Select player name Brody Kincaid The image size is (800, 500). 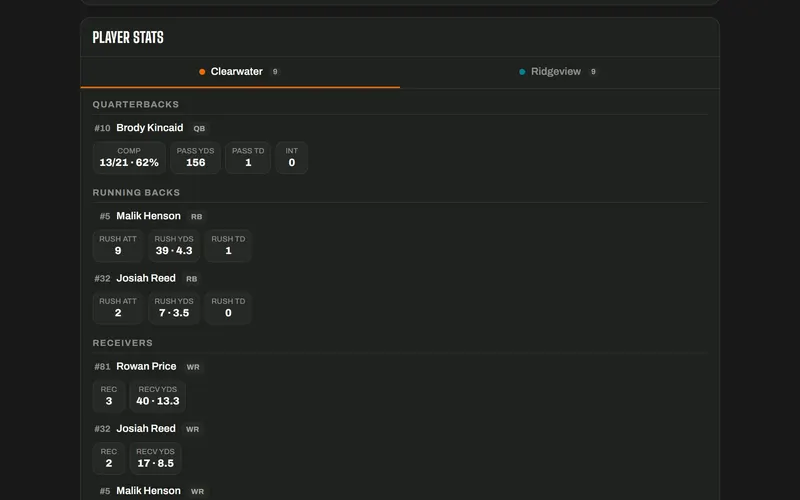(x=149, y=128)
